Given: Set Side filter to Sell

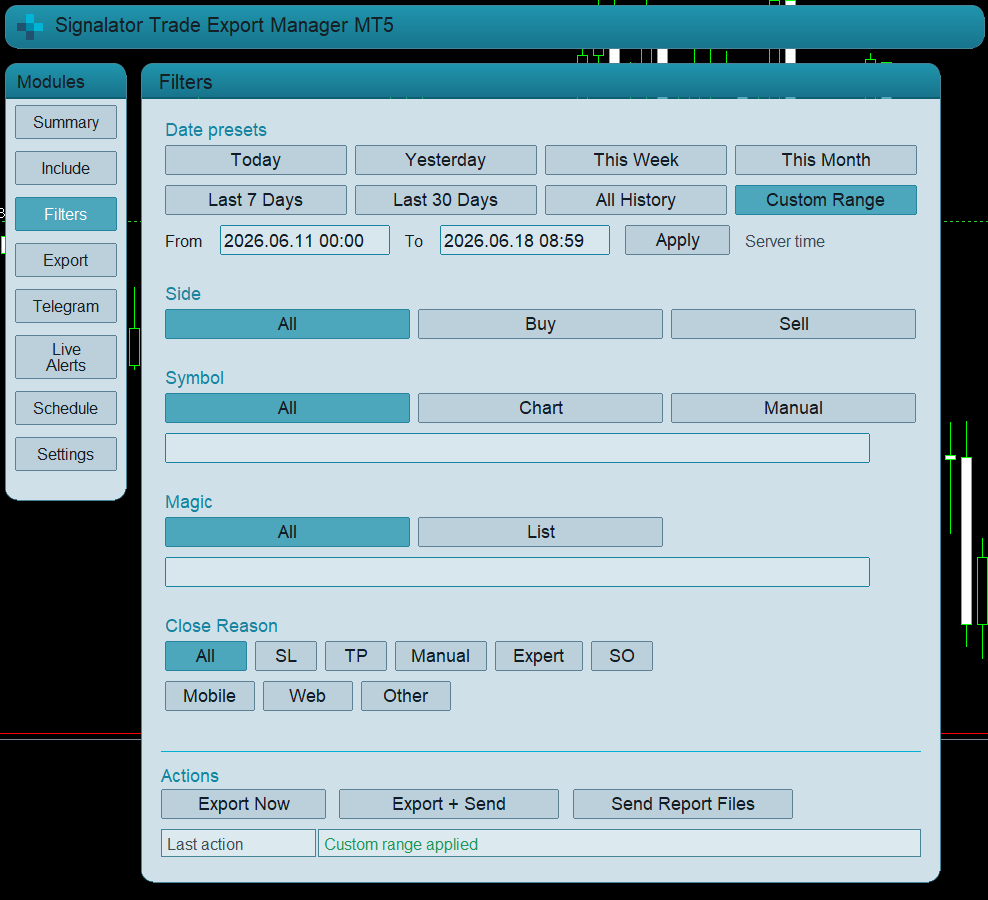Looking at the screenshot, I should [x=793, y=324].
